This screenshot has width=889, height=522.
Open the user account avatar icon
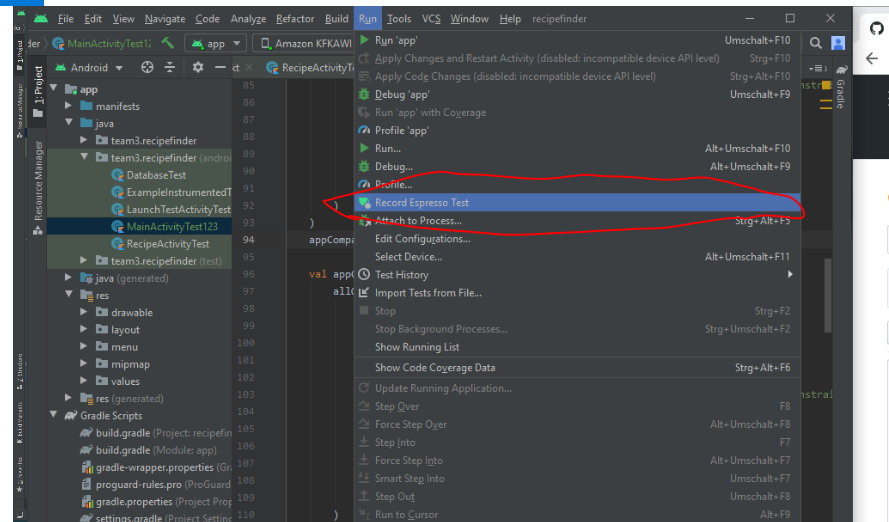[x=838, y=43]
